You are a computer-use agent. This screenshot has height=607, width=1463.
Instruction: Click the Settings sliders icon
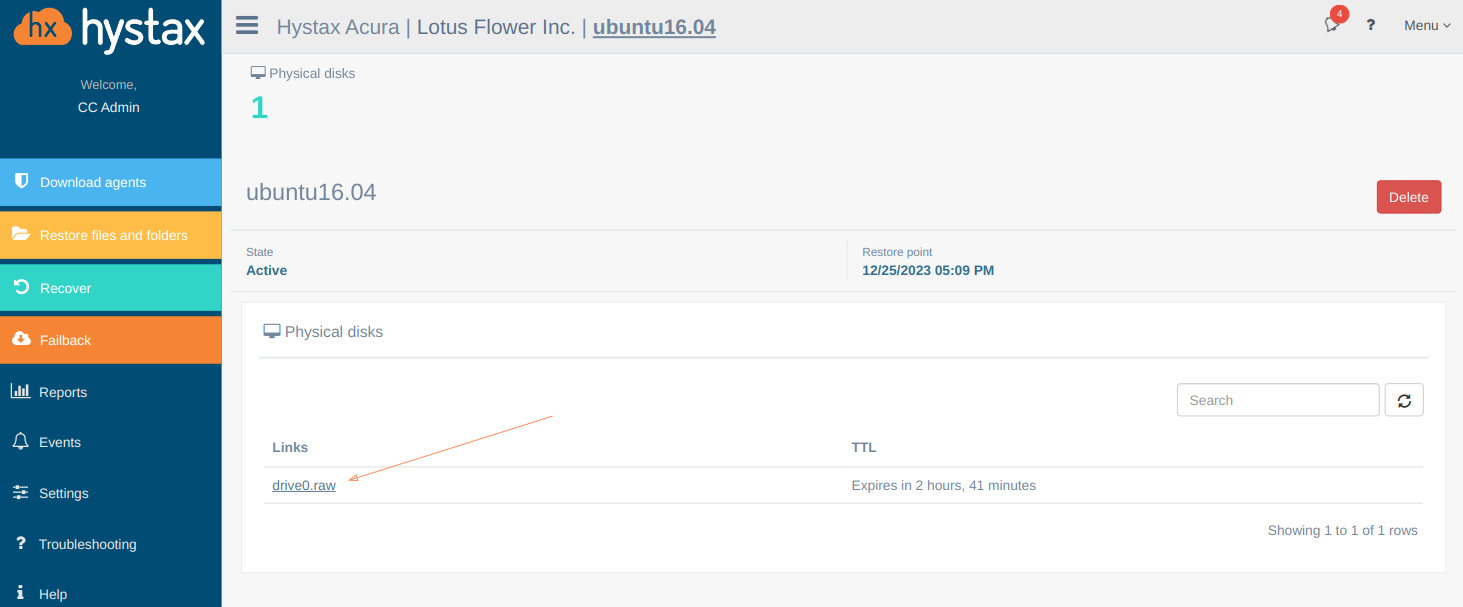(x=20, y=492)
